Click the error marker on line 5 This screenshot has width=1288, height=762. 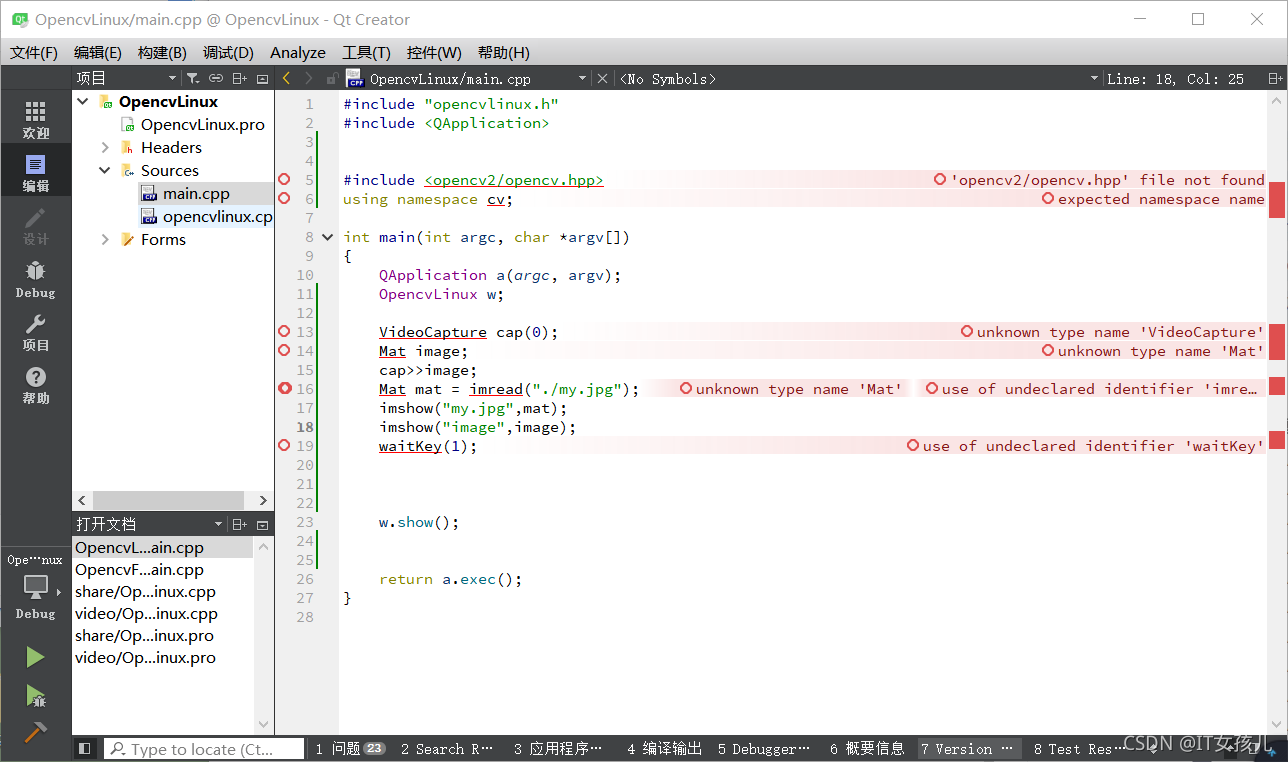[284, 180]
